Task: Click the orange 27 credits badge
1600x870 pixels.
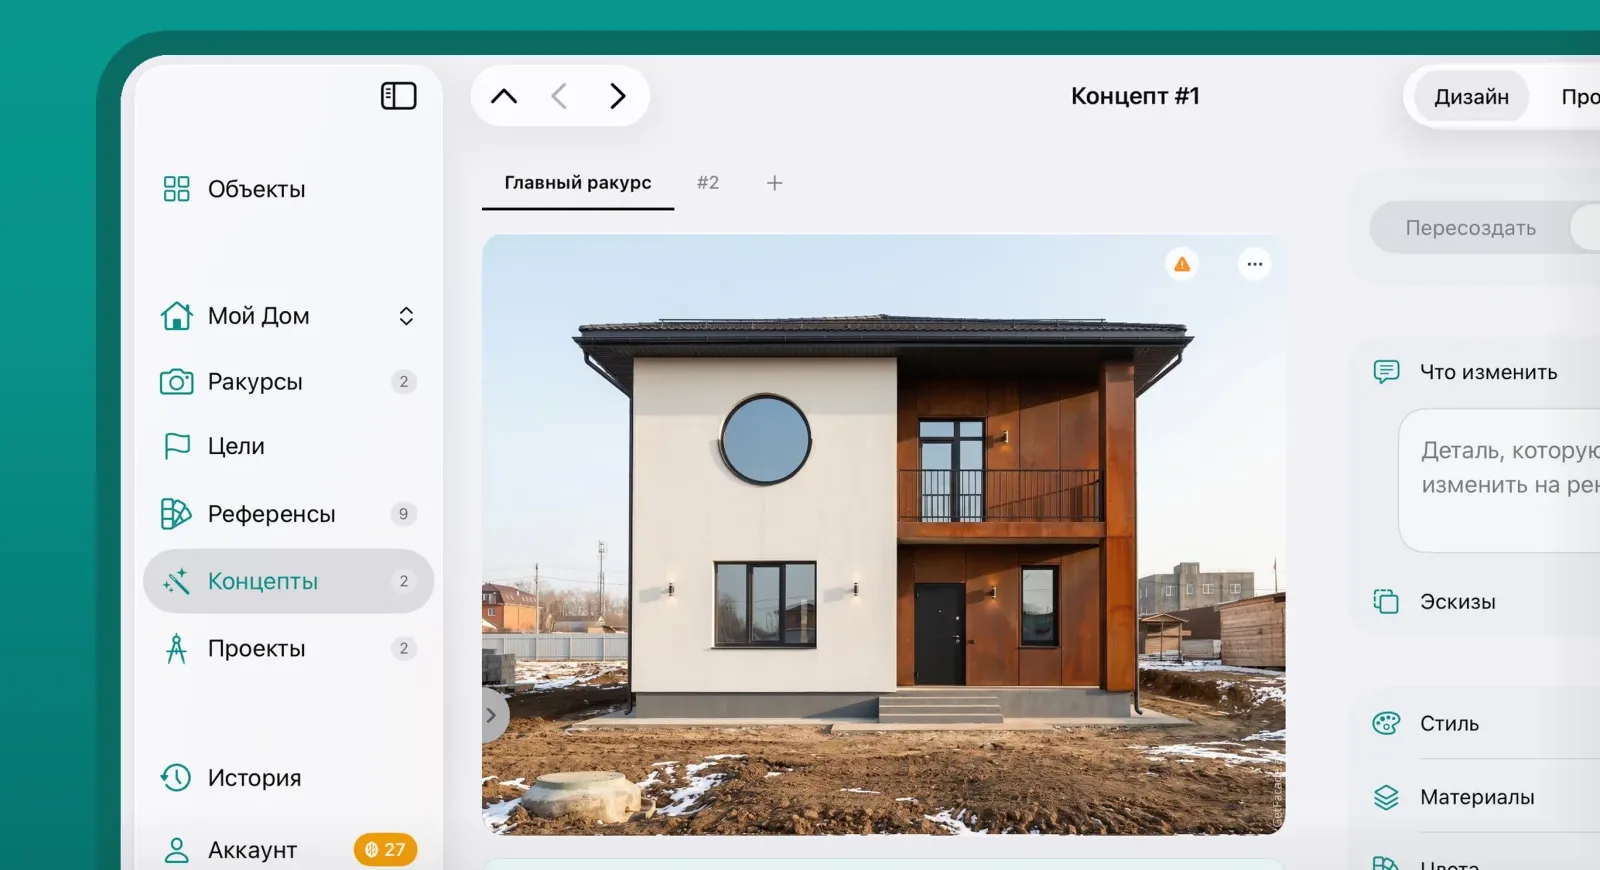Action: [x=385, y=850]
